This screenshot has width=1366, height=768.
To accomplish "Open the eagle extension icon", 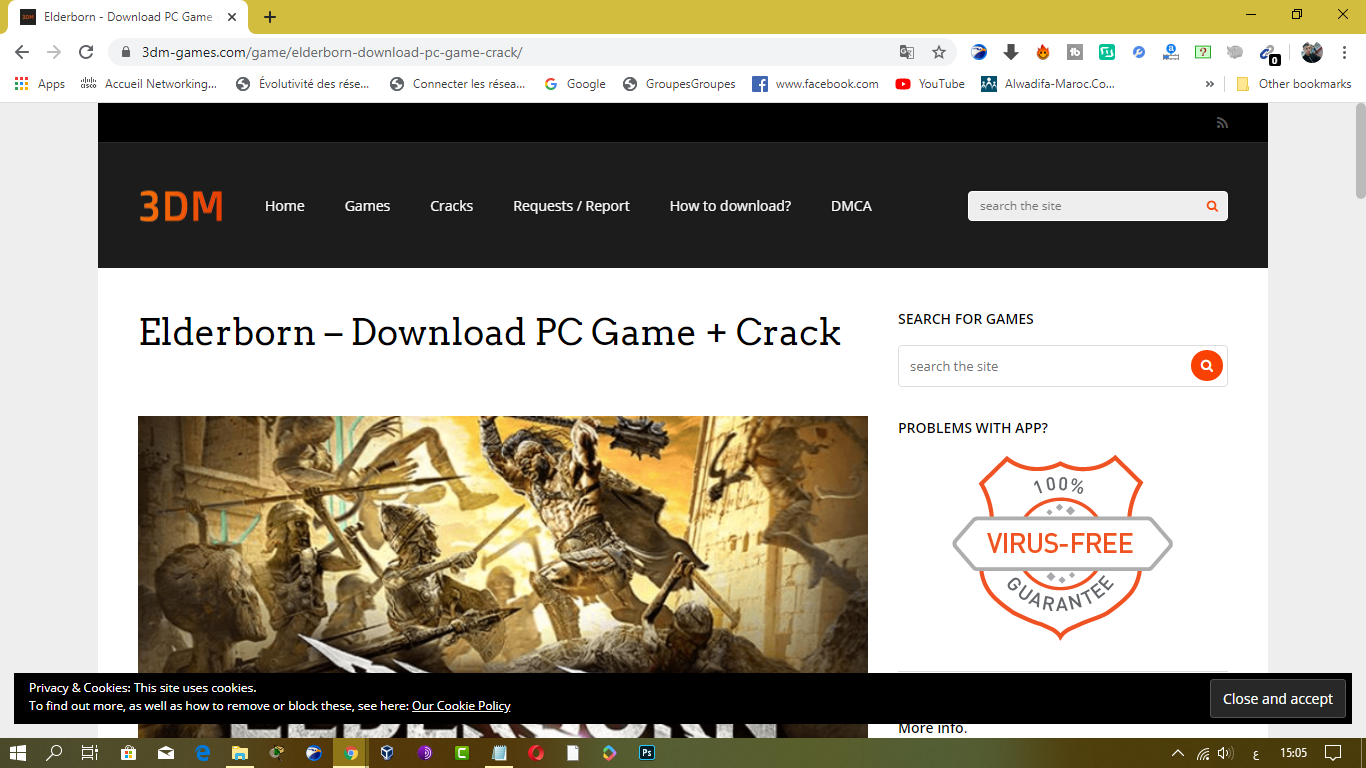I will pos(979,52).
